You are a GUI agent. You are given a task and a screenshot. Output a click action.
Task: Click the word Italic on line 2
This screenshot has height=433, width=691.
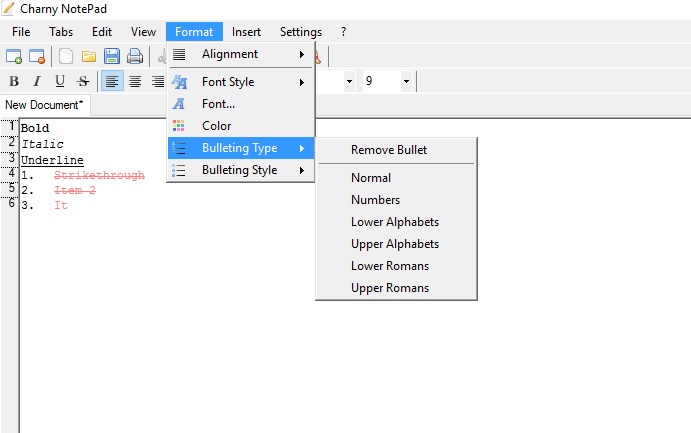coord(43,144)
